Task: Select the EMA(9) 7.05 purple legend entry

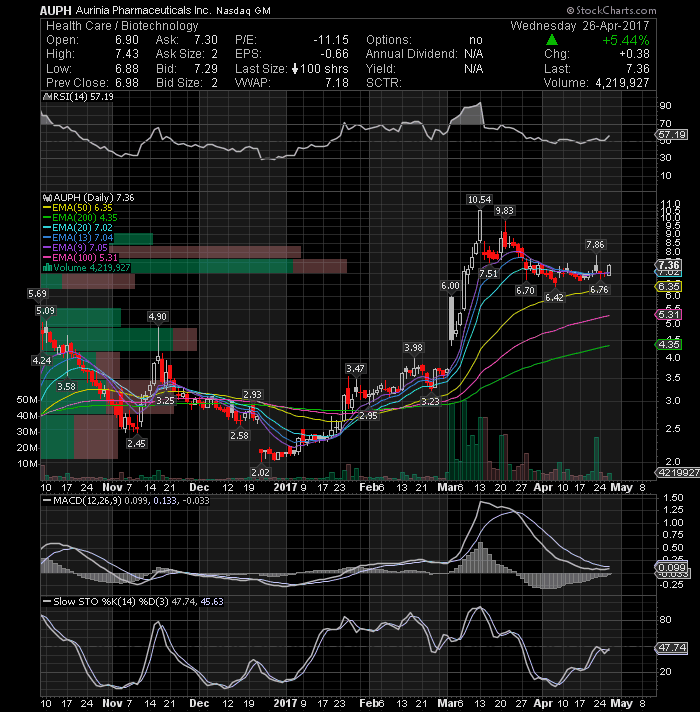Action: click(x=75, y=247)
